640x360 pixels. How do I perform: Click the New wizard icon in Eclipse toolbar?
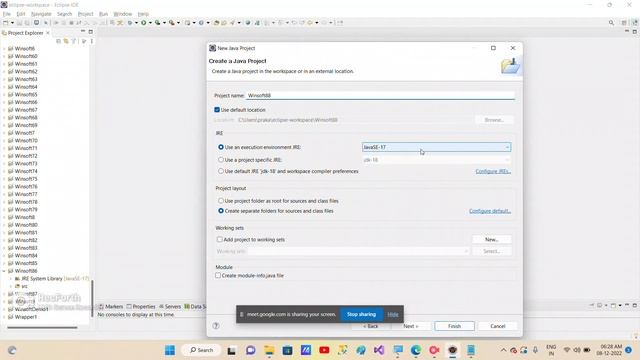(6, 23)
